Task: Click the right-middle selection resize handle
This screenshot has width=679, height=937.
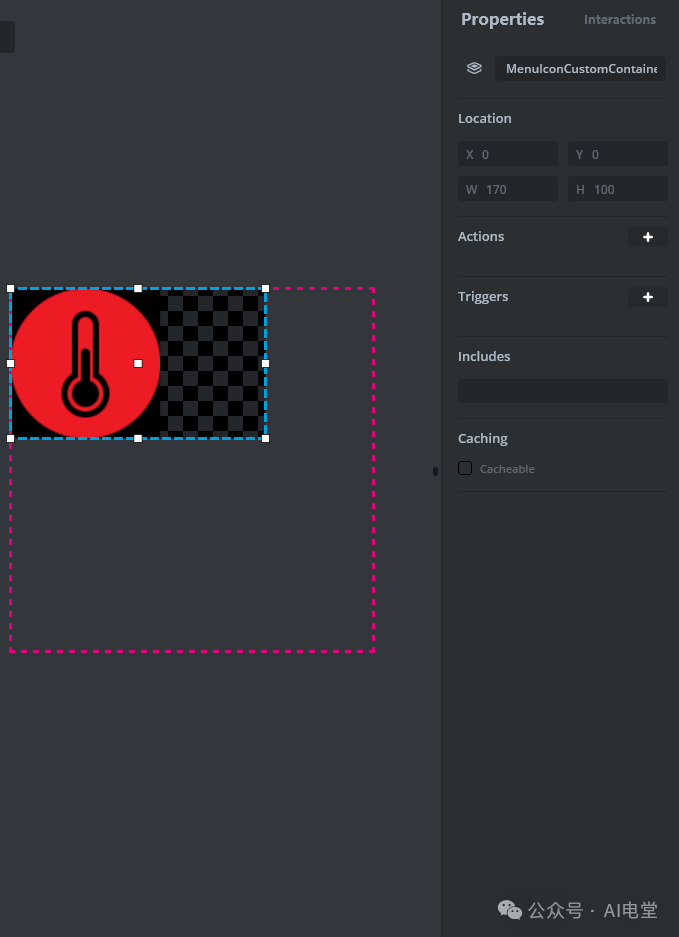Action: [x=265, y=363]
